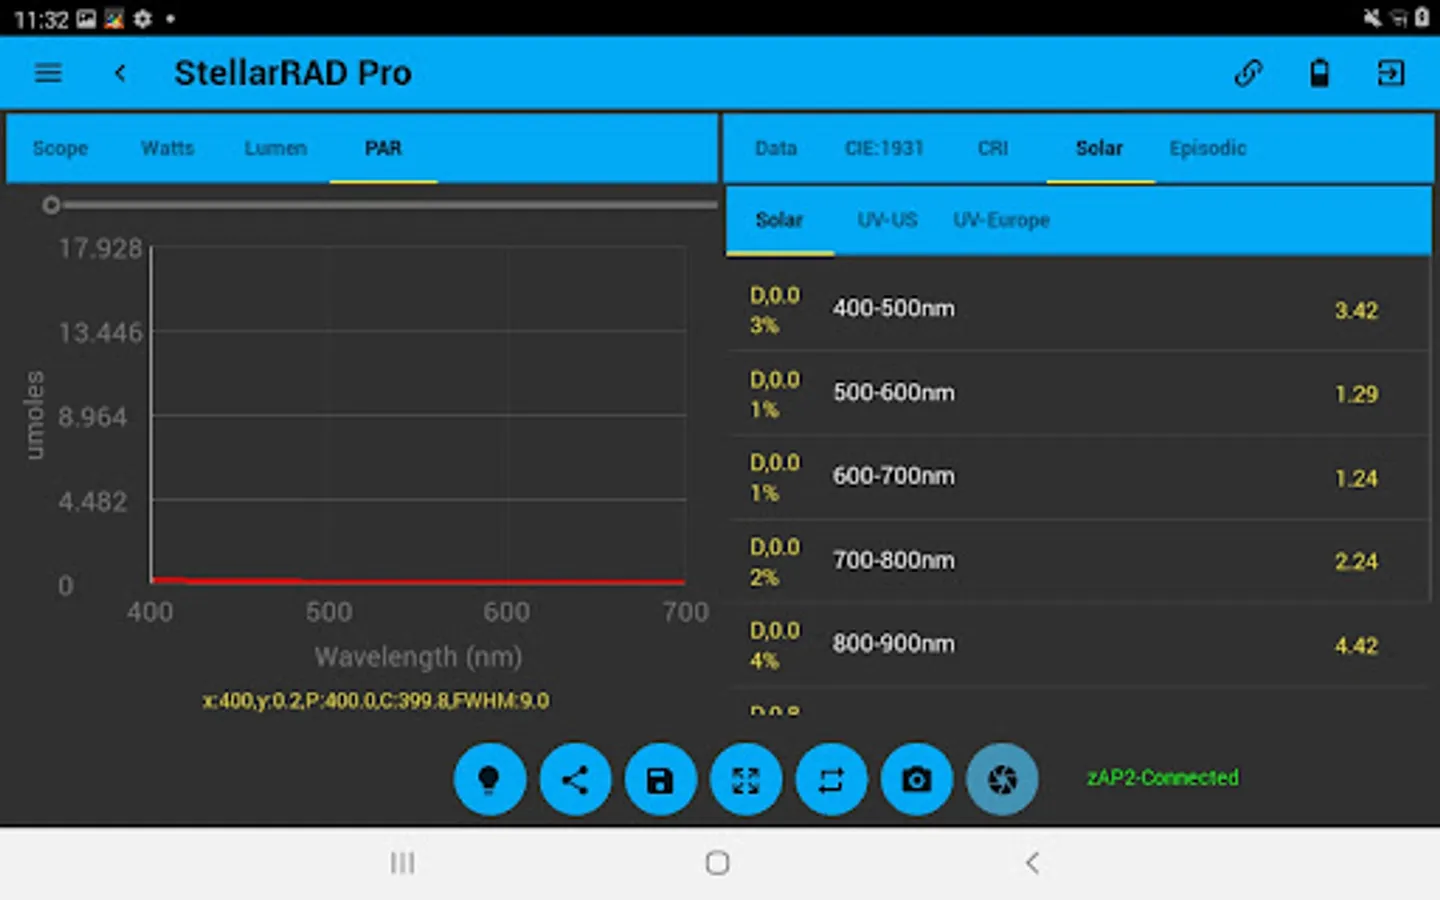This screenshot has height=900, width=1440.
Task: Capture with the camera button
Action: point(917,779)
